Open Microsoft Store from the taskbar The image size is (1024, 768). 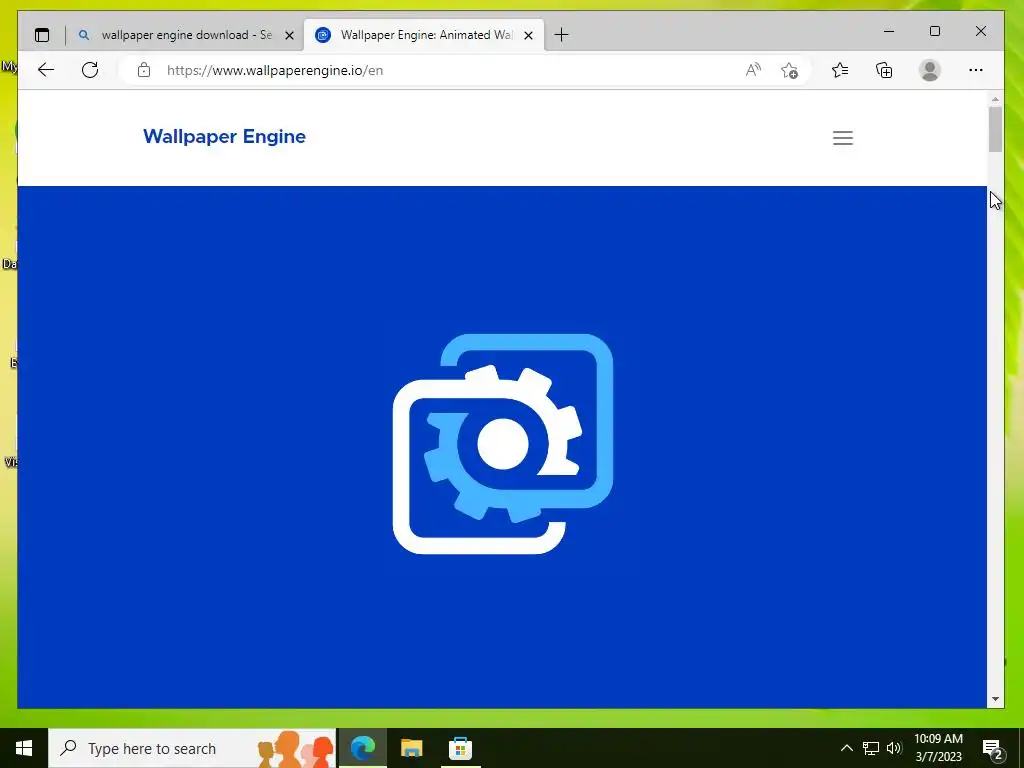click(460, 748)
